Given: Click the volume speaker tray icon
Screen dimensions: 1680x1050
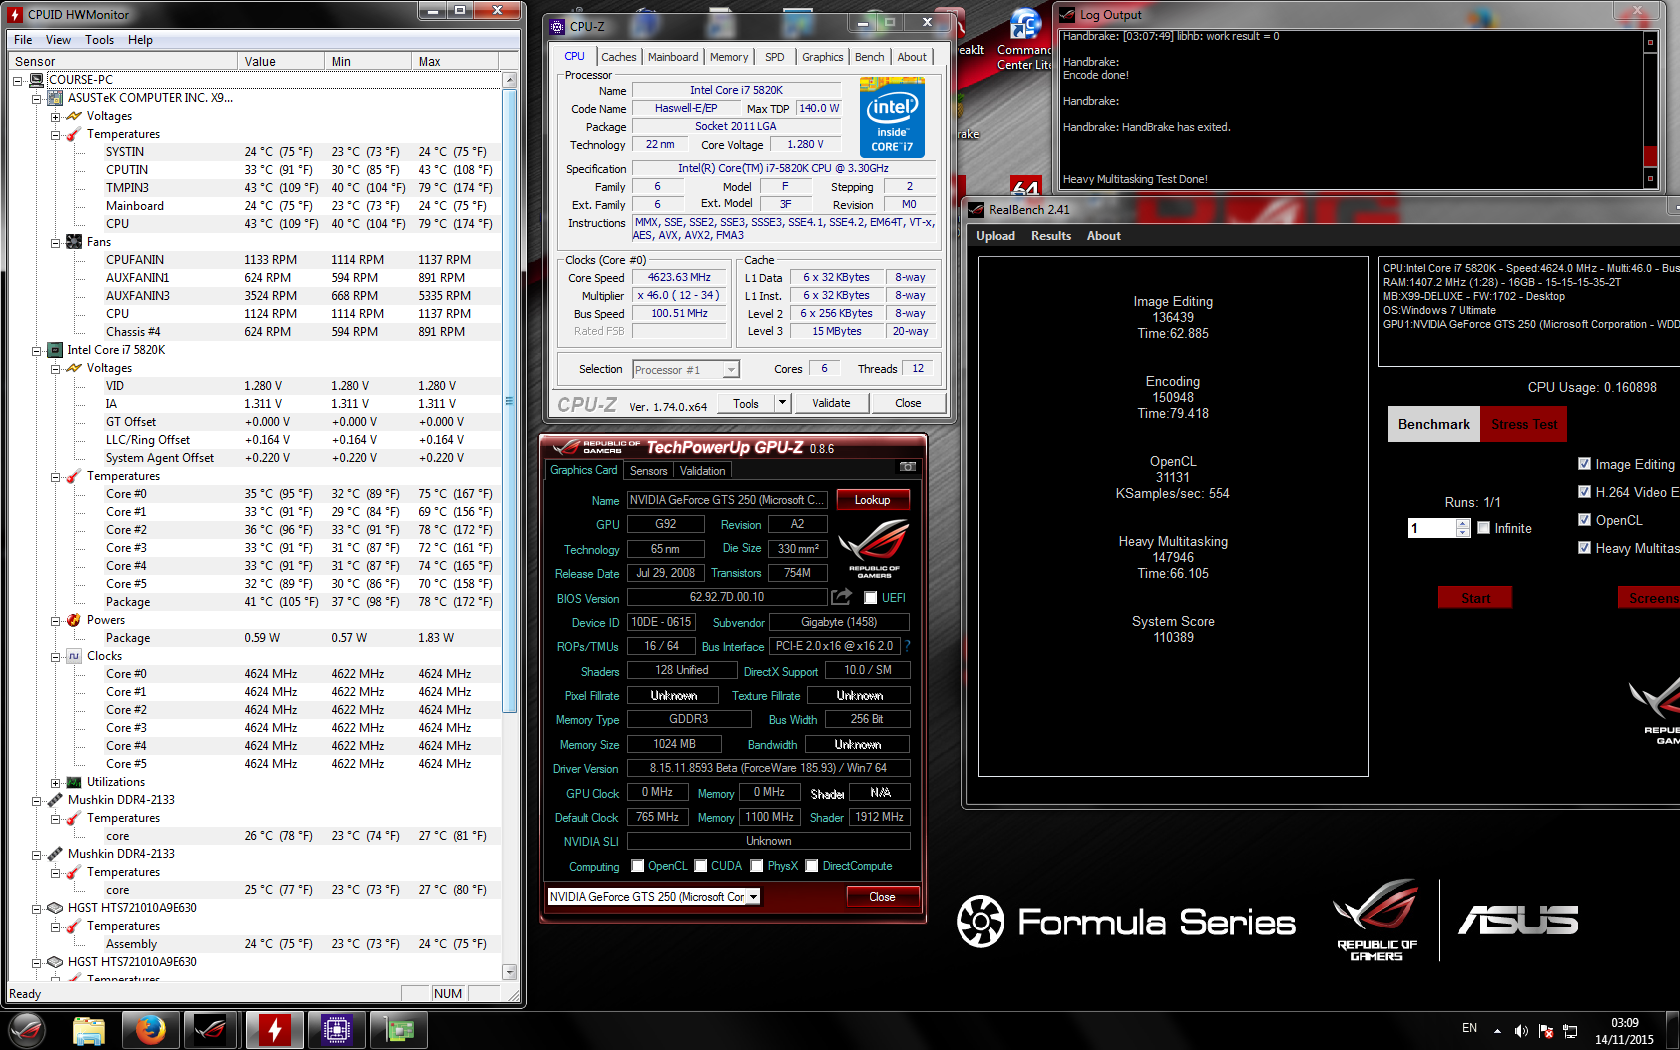Looking at the screenshot, I should (1521, 1031).
